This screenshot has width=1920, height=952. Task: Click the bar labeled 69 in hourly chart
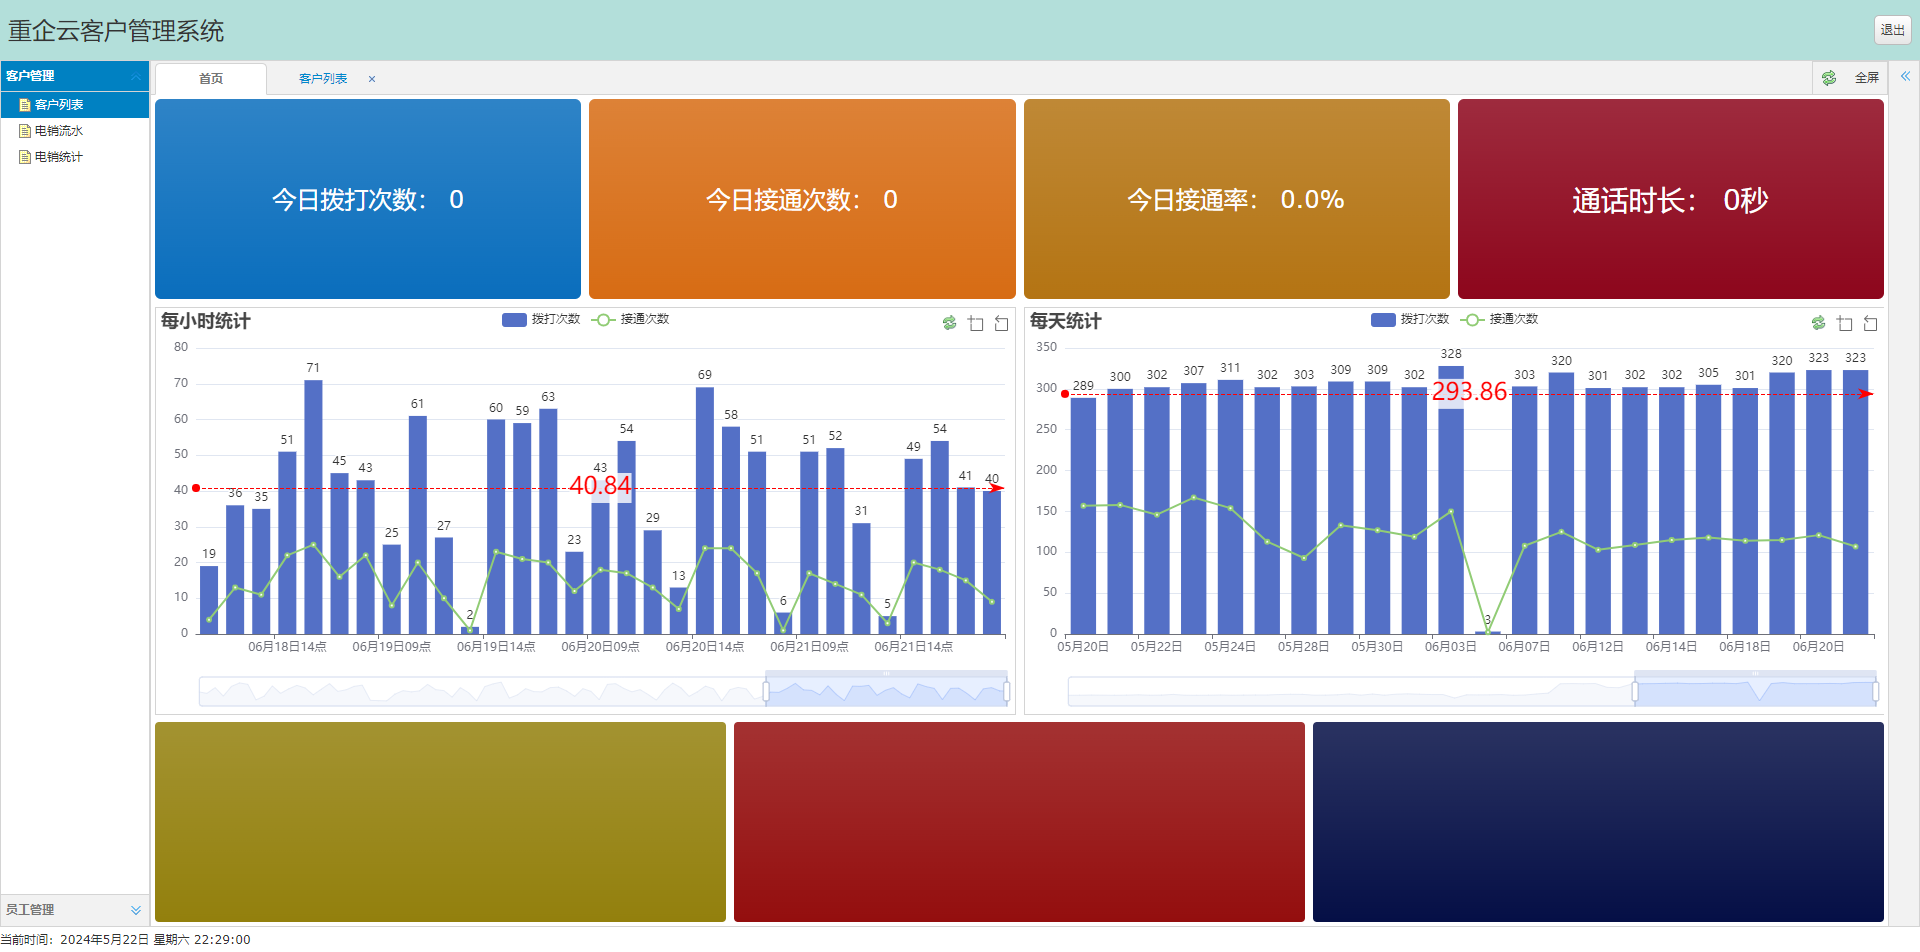tap(705, 510)
